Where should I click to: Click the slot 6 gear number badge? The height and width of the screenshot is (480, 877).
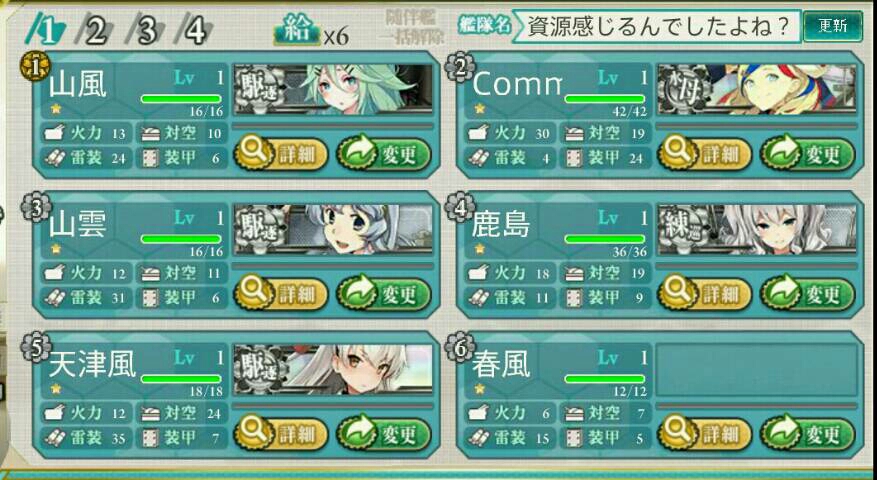click(459, 349)
